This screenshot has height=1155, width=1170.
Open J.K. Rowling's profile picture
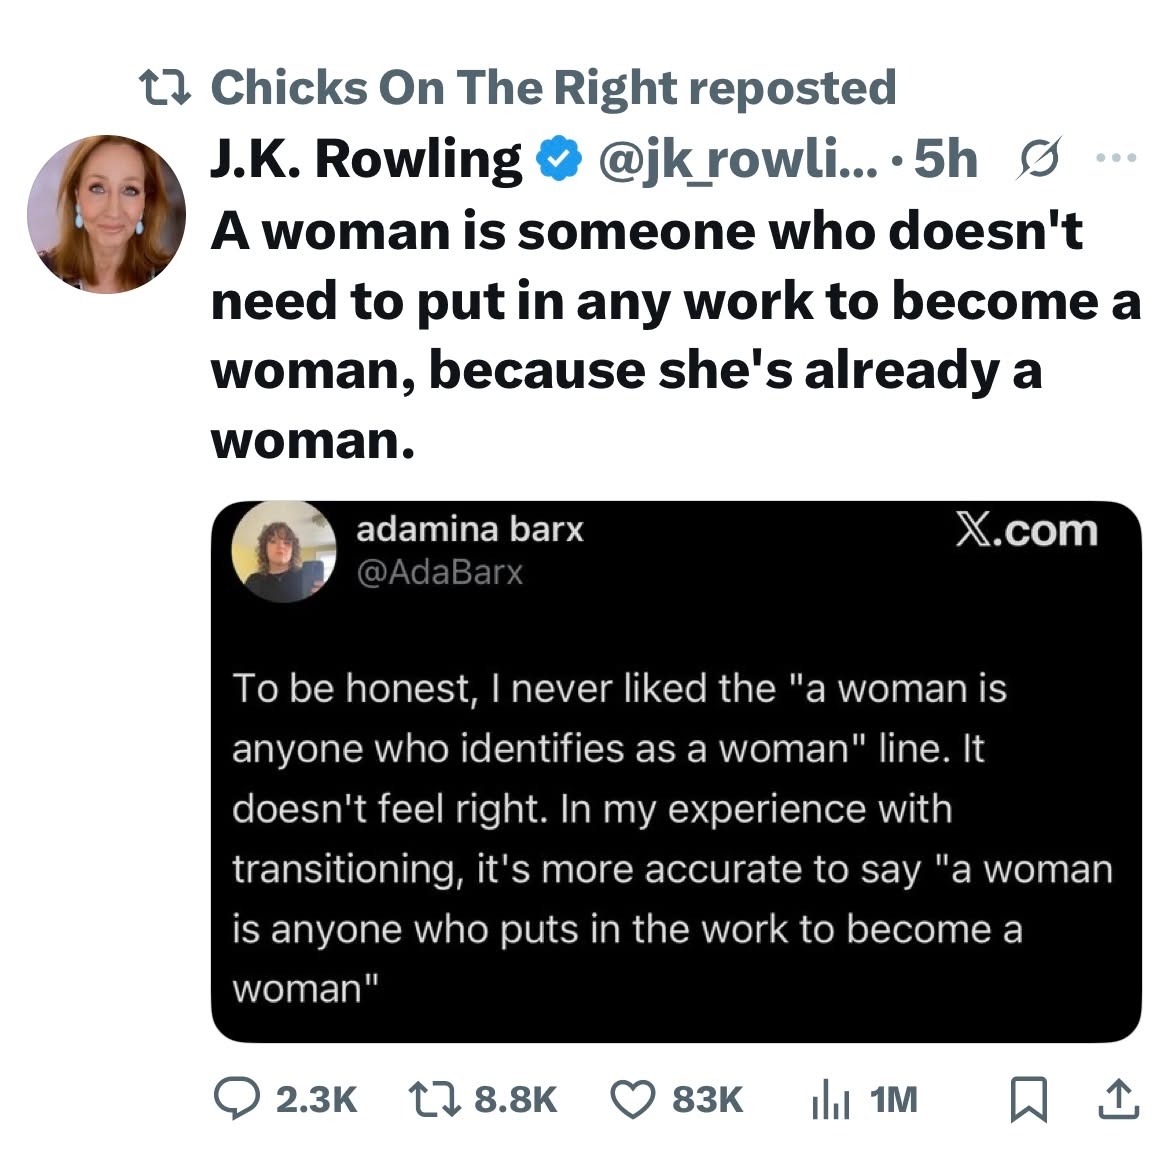[x=106, y=214]
